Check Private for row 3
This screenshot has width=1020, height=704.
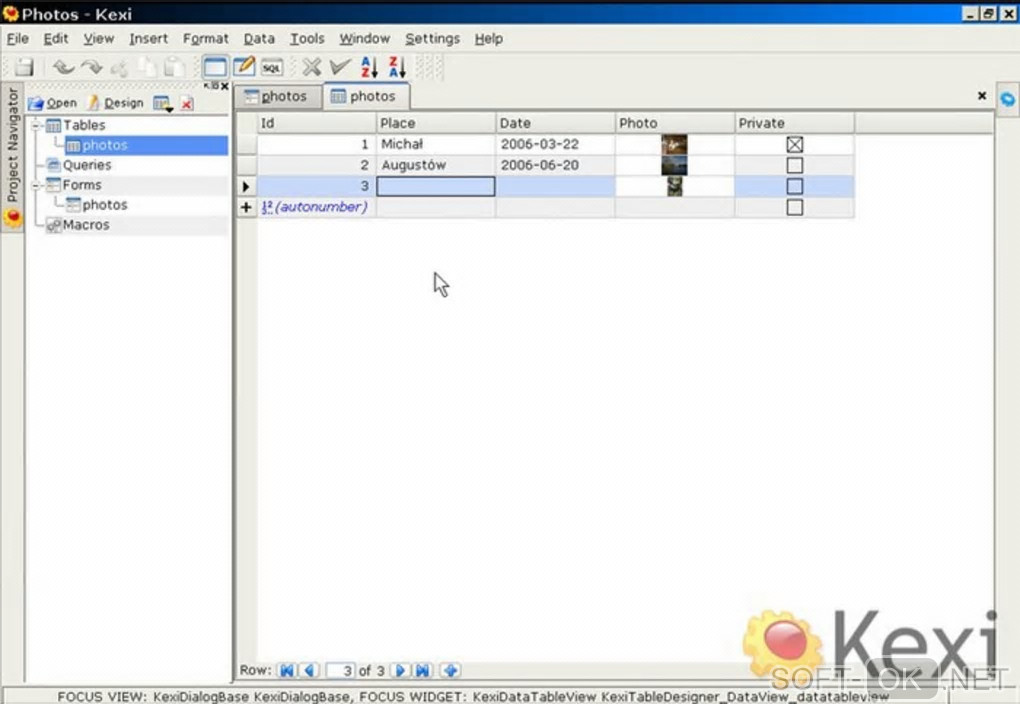794,186
